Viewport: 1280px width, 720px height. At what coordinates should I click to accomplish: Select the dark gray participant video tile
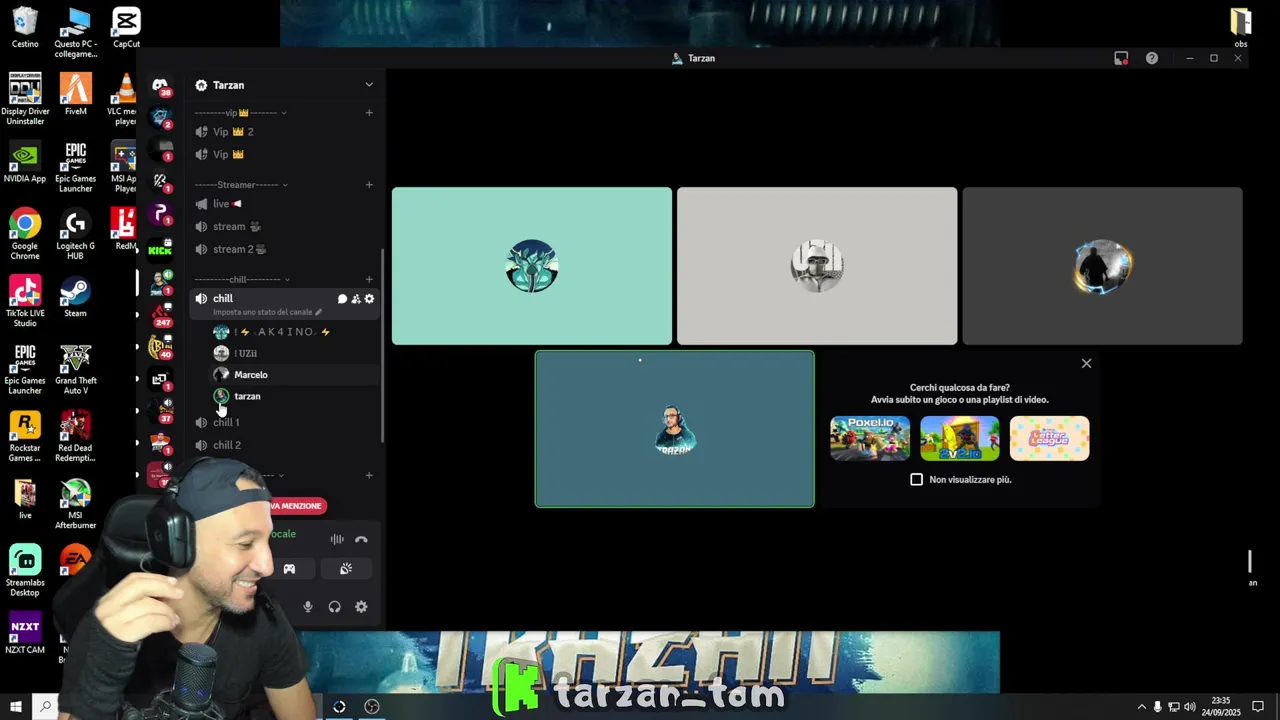tap(1102, 266)
